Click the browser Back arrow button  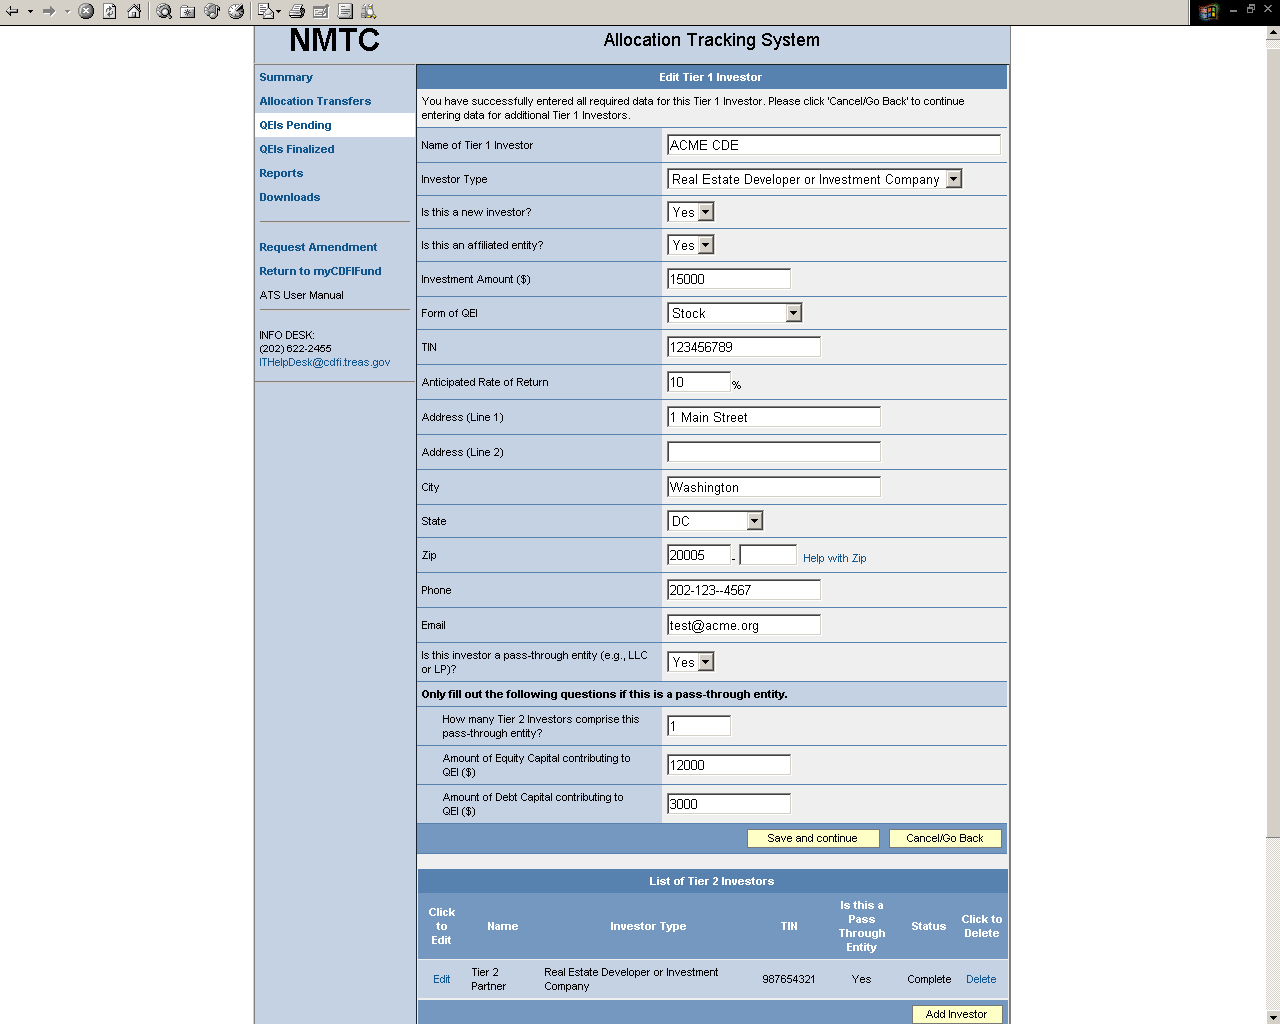(x=12, y=12)
